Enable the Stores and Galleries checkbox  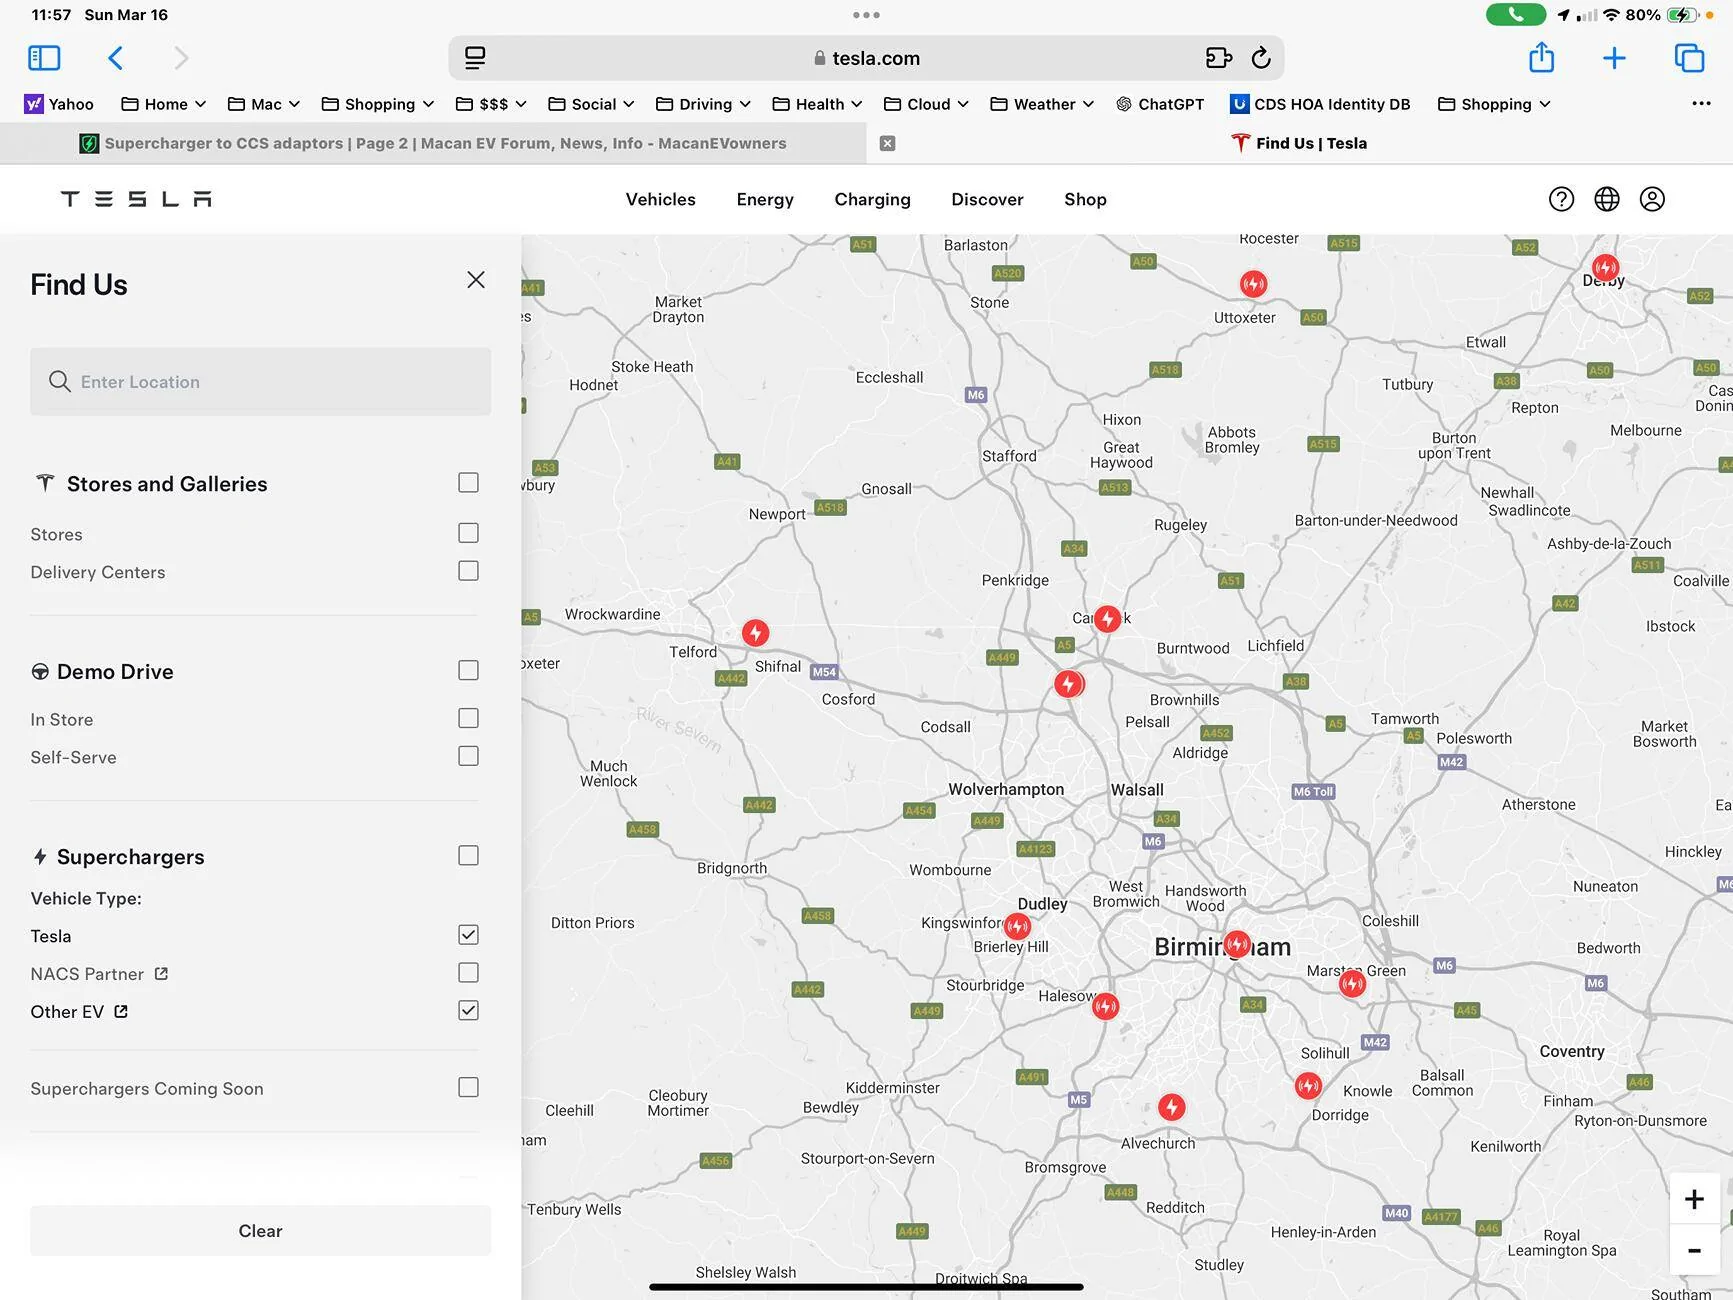point(468,483)
